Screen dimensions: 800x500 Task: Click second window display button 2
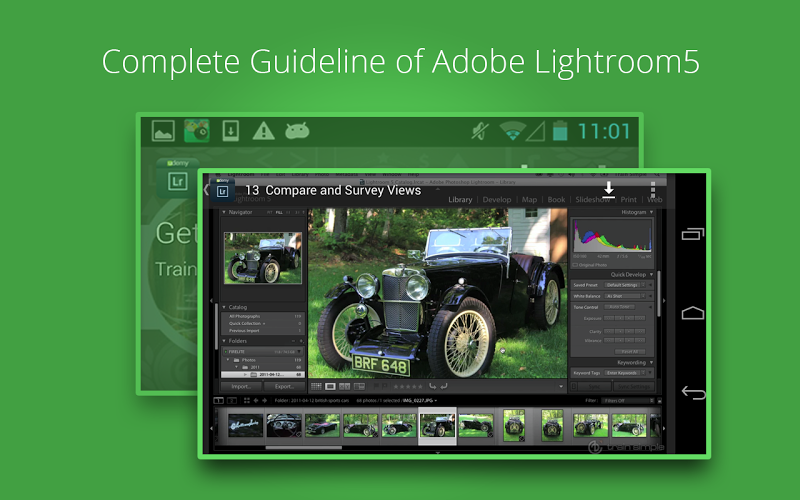pyautogui.click(x=231, y=401)
